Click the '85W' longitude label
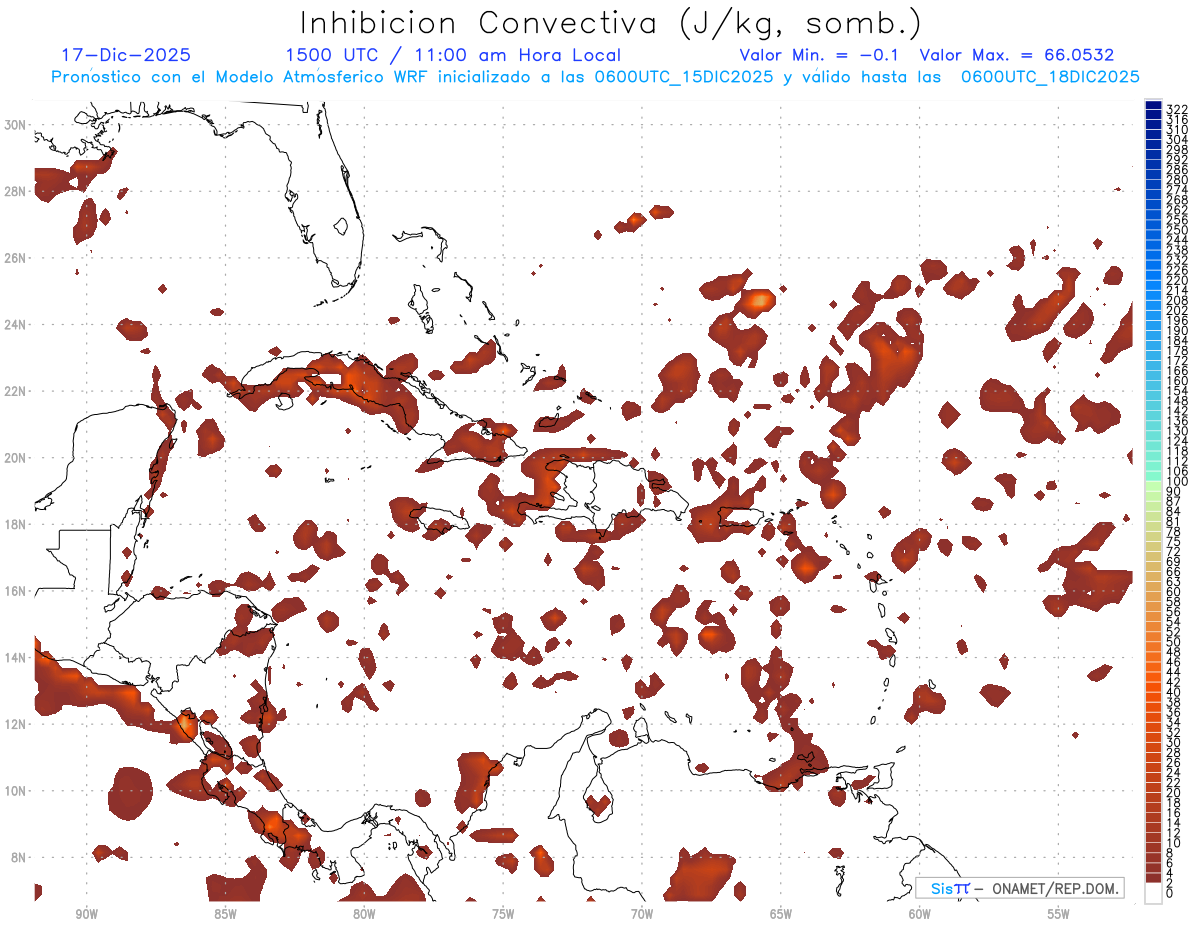The height and width of the screenshot is (927, 1200). pyautogui.click(x=225, y=914)
